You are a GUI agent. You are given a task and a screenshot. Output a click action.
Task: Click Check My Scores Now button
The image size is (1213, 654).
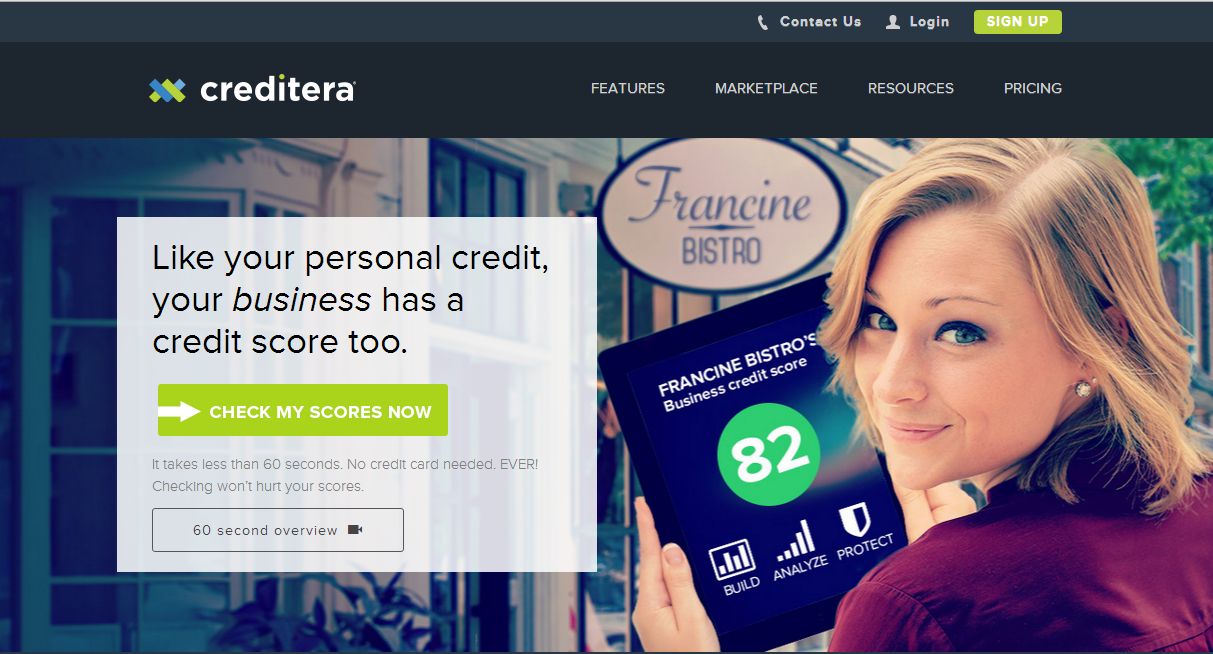[x=303, y=410]
